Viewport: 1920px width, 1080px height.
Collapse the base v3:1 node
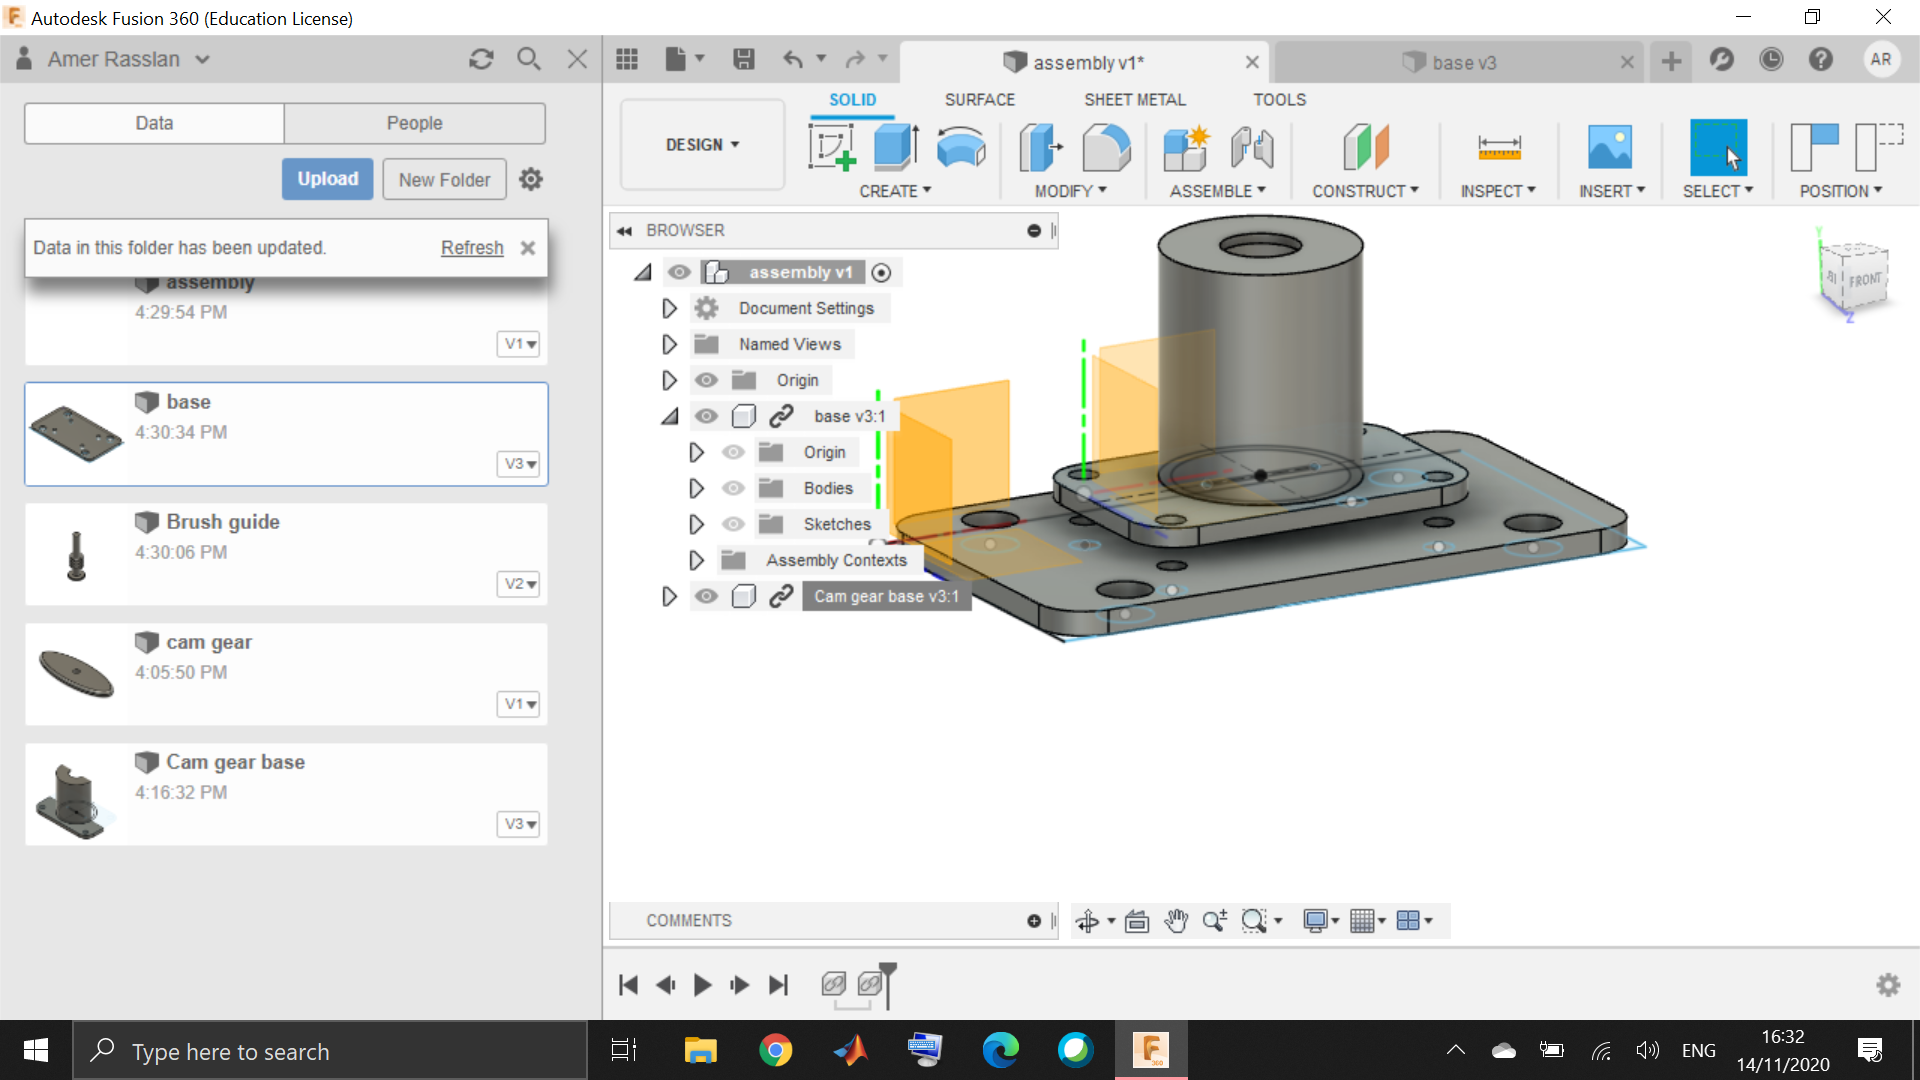tap(669, 416)
